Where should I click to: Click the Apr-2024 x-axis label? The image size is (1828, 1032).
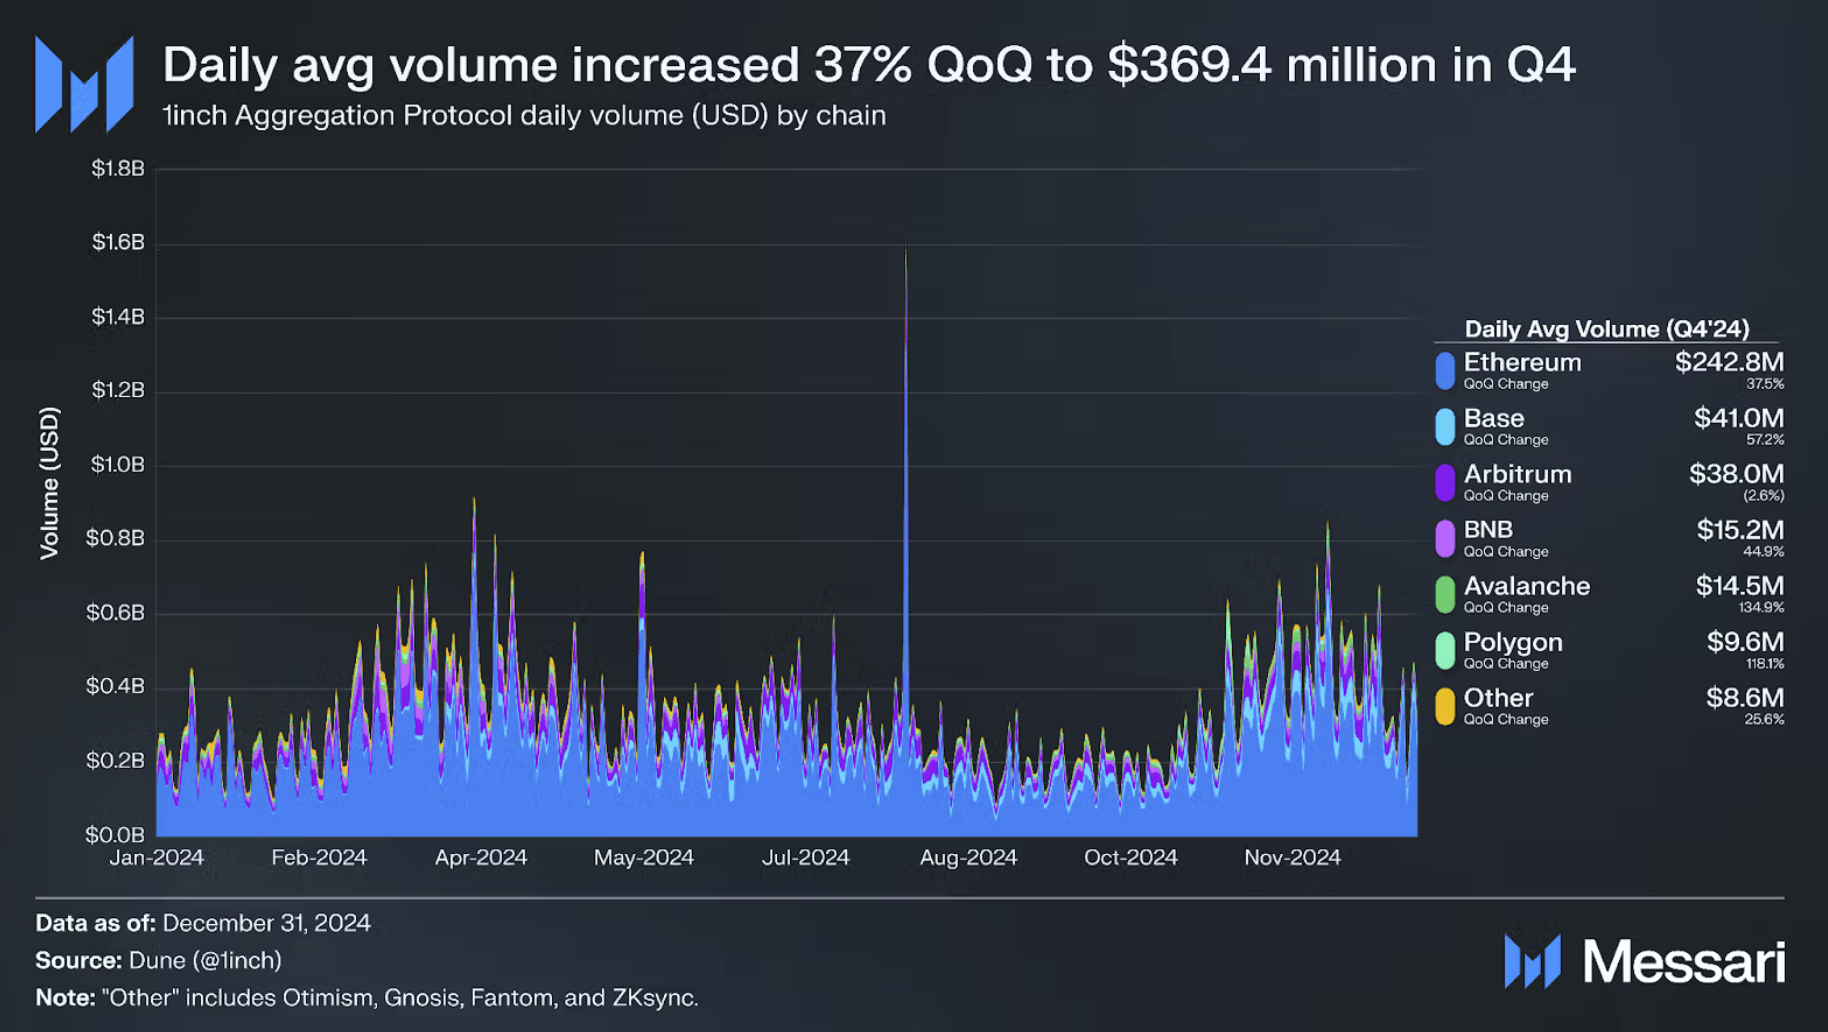pos(481,858)
